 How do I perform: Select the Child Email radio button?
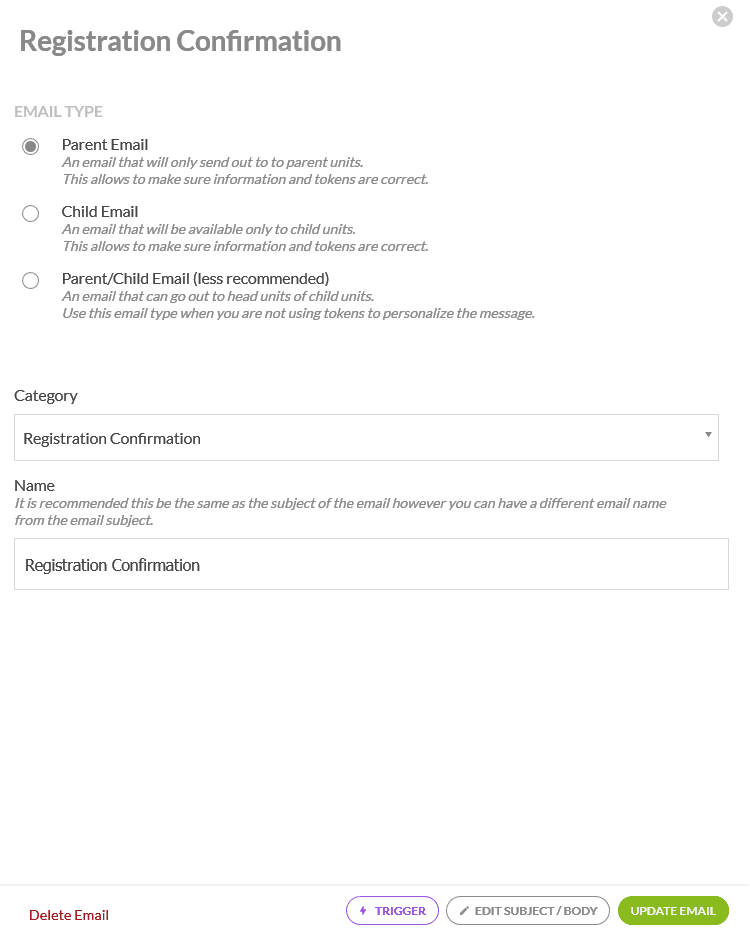pyautogui.click(x=31, y=213)
